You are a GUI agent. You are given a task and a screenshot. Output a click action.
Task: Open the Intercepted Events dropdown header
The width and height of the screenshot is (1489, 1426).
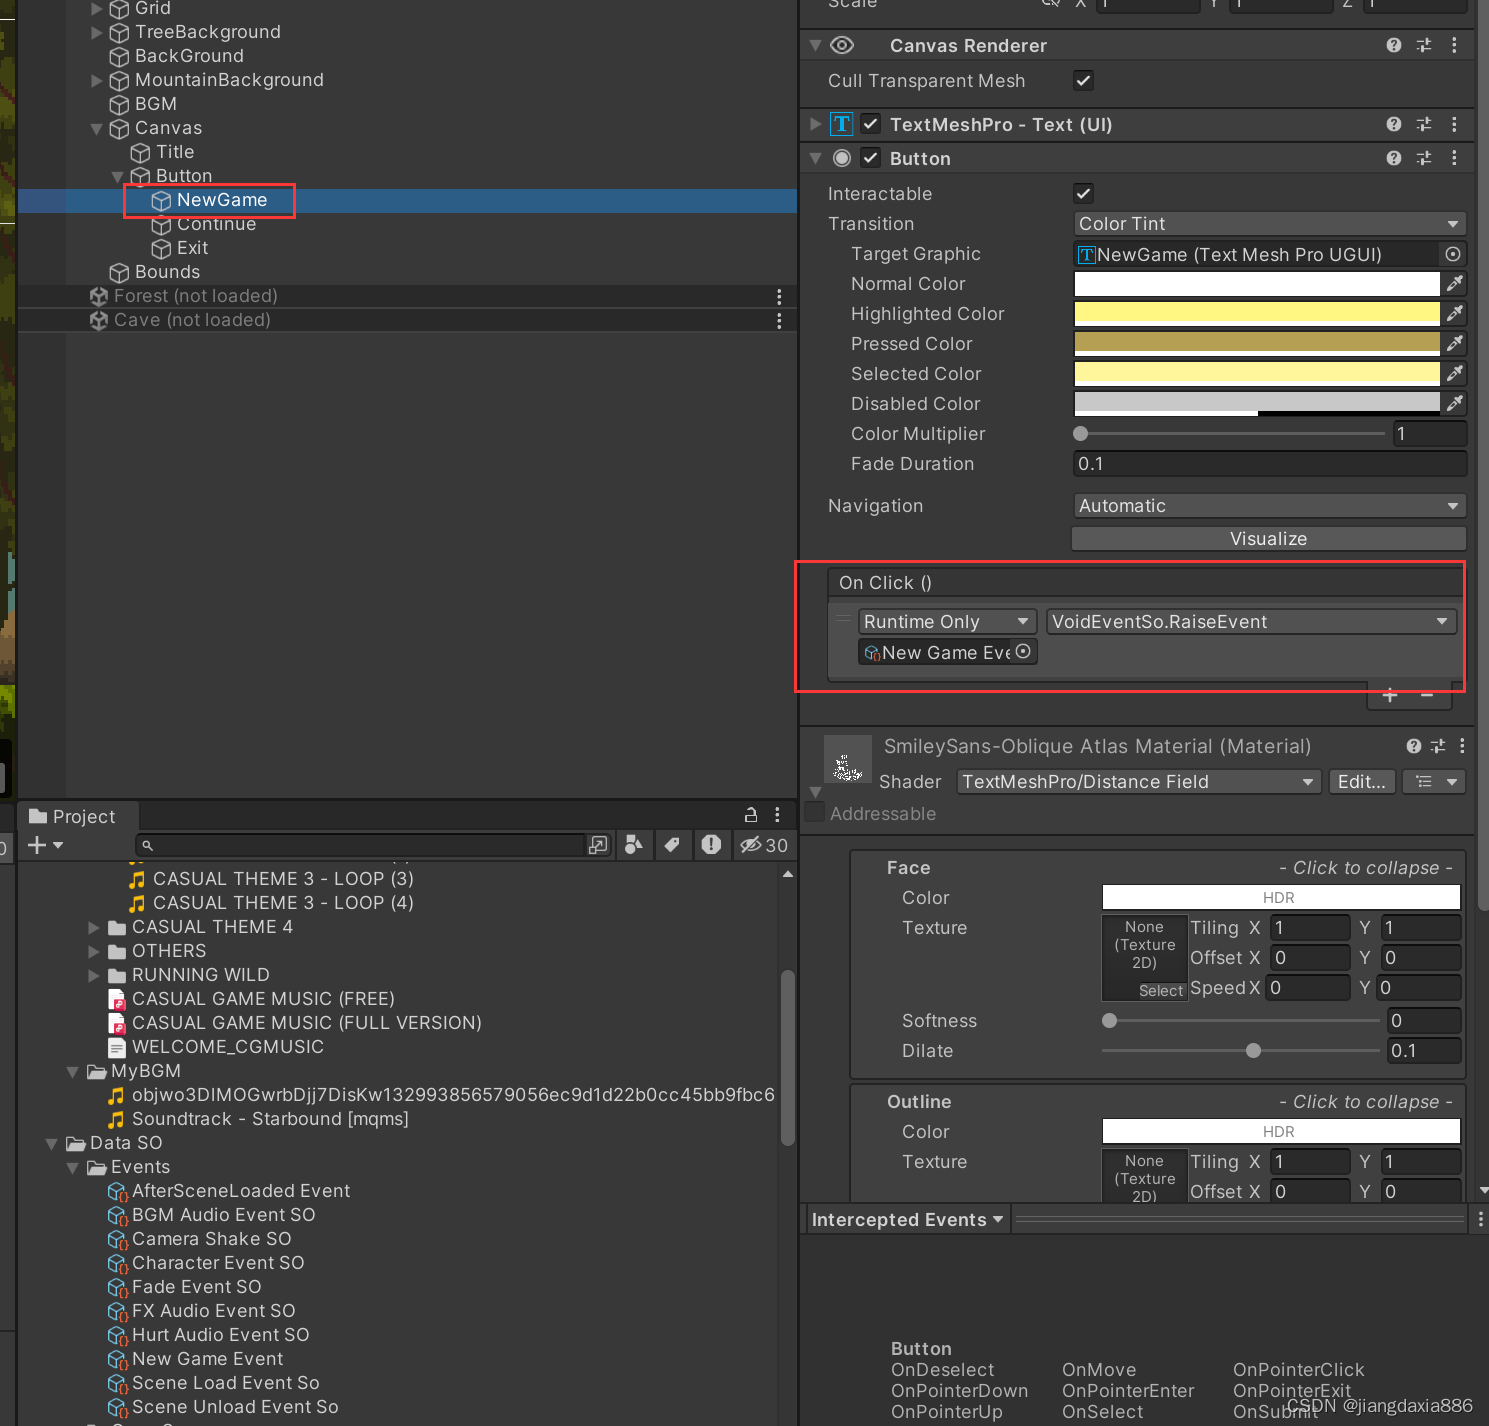907,1220
